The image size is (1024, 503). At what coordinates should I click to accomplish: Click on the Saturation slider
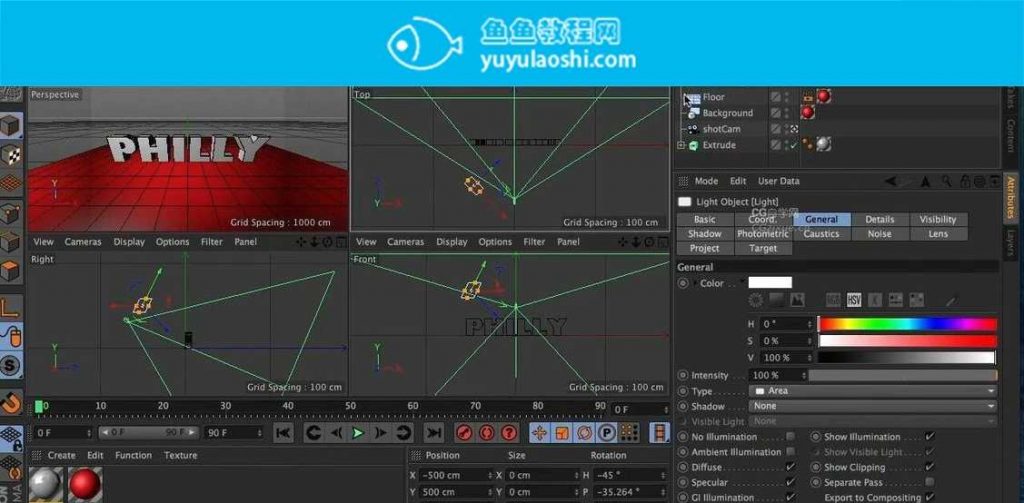pos(907,340)
